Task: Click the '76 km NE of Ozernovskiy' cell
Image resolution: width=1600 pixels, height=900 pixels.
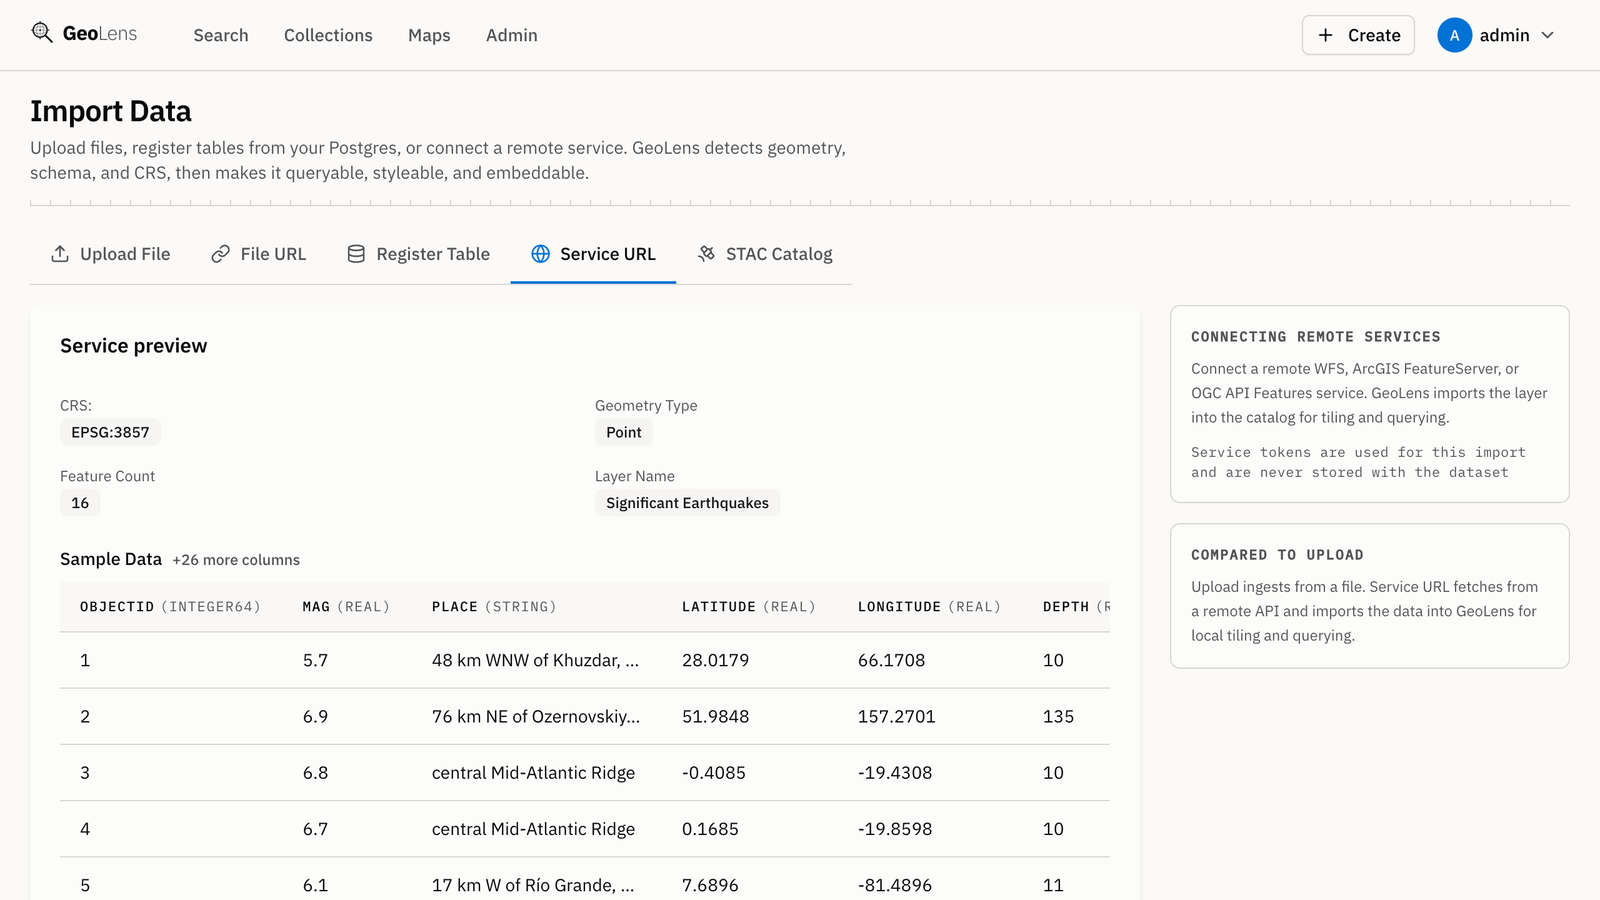Action: pyautogui.click(x=536, y=716)
